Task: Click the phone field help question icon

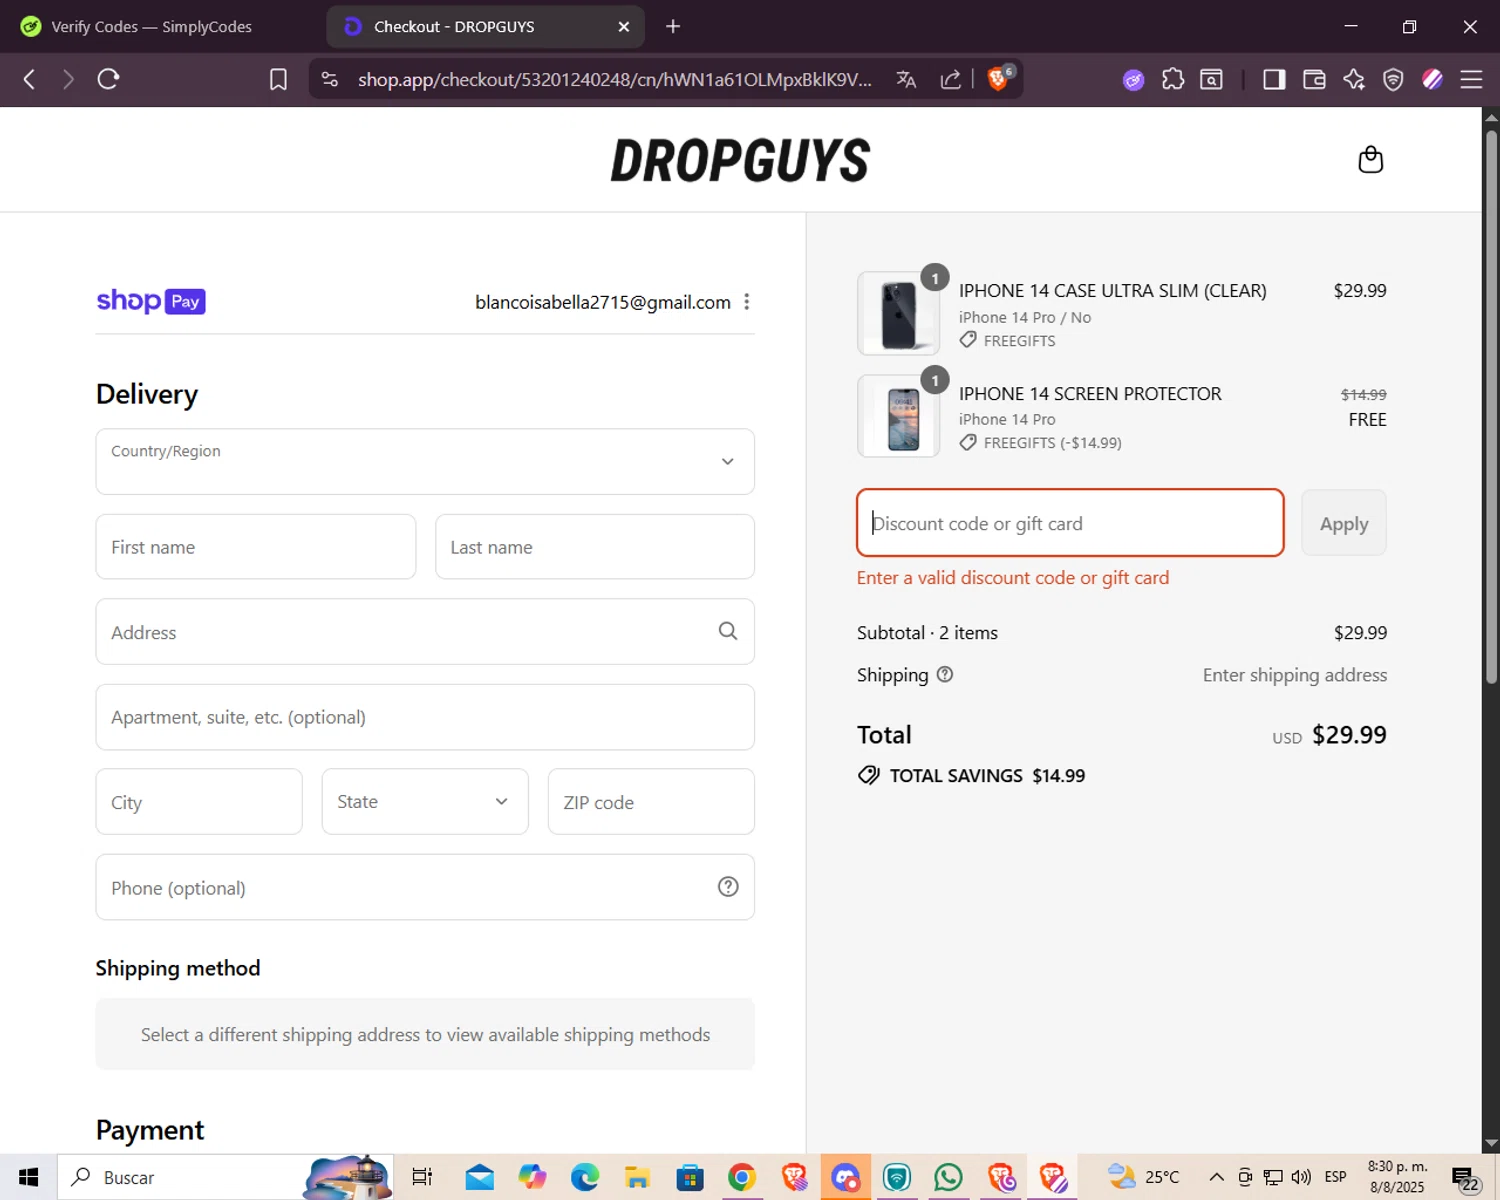Action: [728, 887]
